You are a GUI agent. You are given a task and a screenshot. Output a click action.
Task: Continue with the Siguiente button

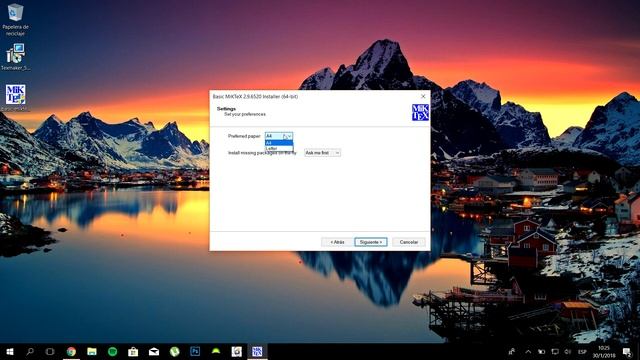[x=371, y=242]
